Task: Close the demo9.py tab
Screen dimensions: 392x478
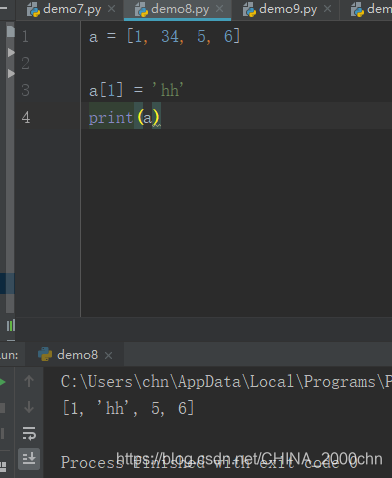Action: [x=328, y=9]
